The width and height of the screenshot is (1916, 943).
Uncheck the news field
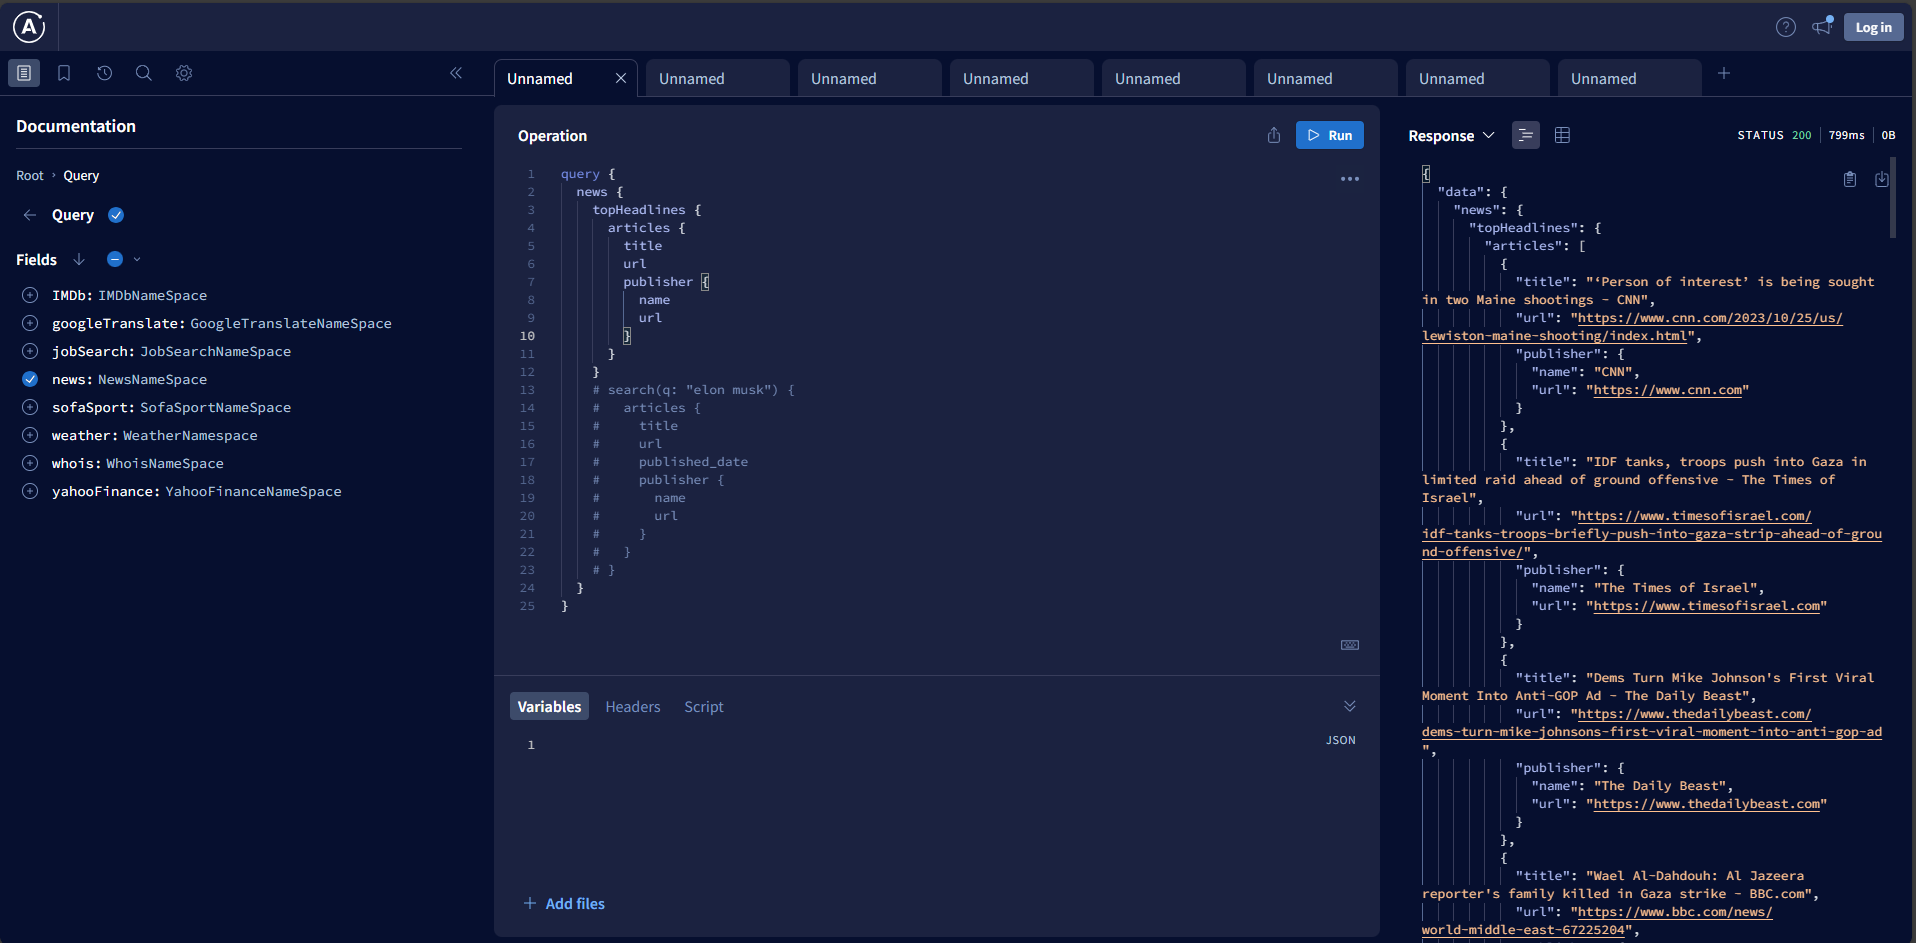pyautogui.click(x=30, y=379)
